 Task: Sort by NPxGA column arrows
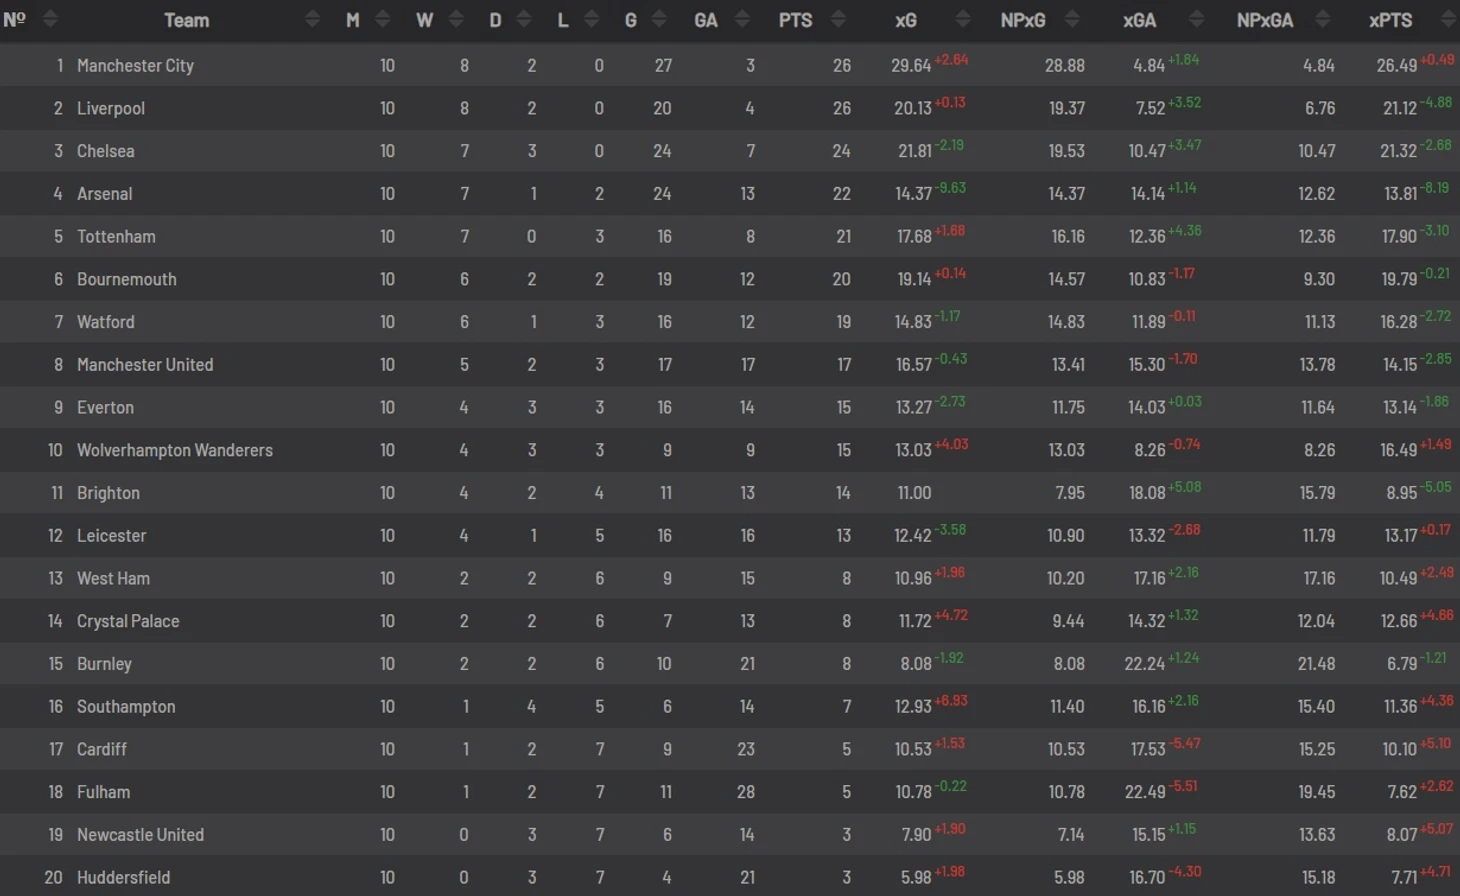(x=1322, y=19)
